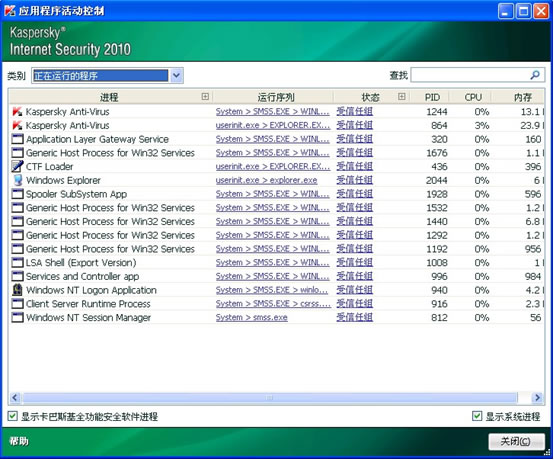Click the Windows NT Logon Application icon
Screen dimensions: 554x460
coord(17,290)
